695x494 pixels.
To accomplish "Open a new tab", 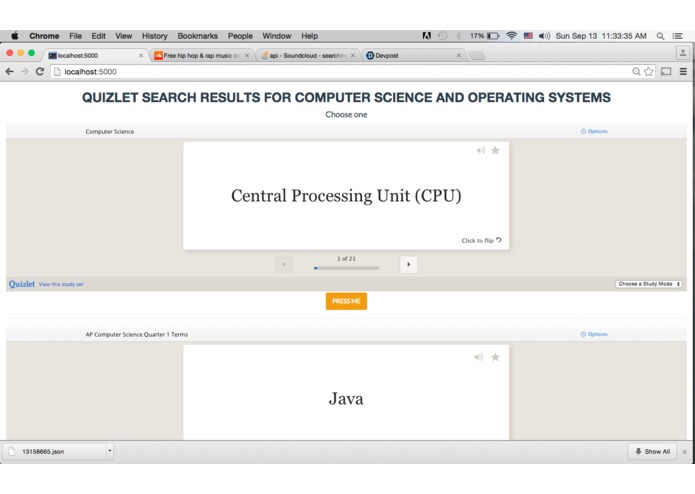I will pos(477,55).
